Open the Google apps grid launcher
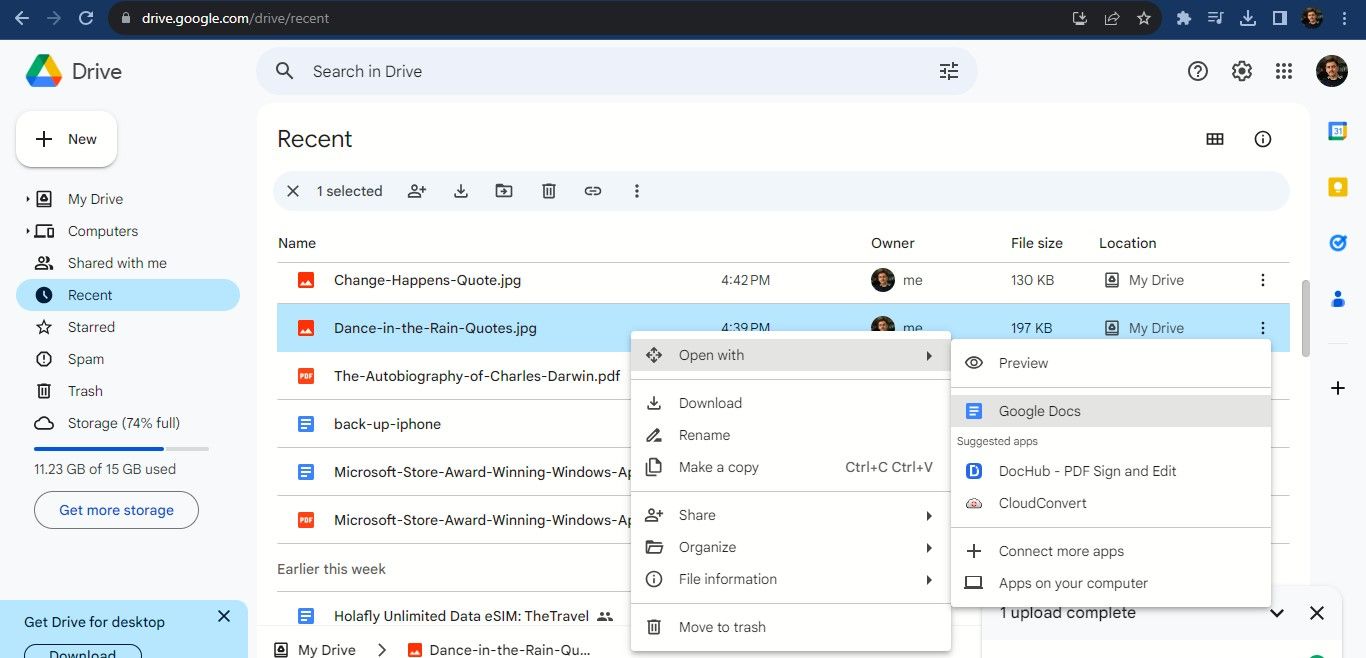 (1284, 71)
